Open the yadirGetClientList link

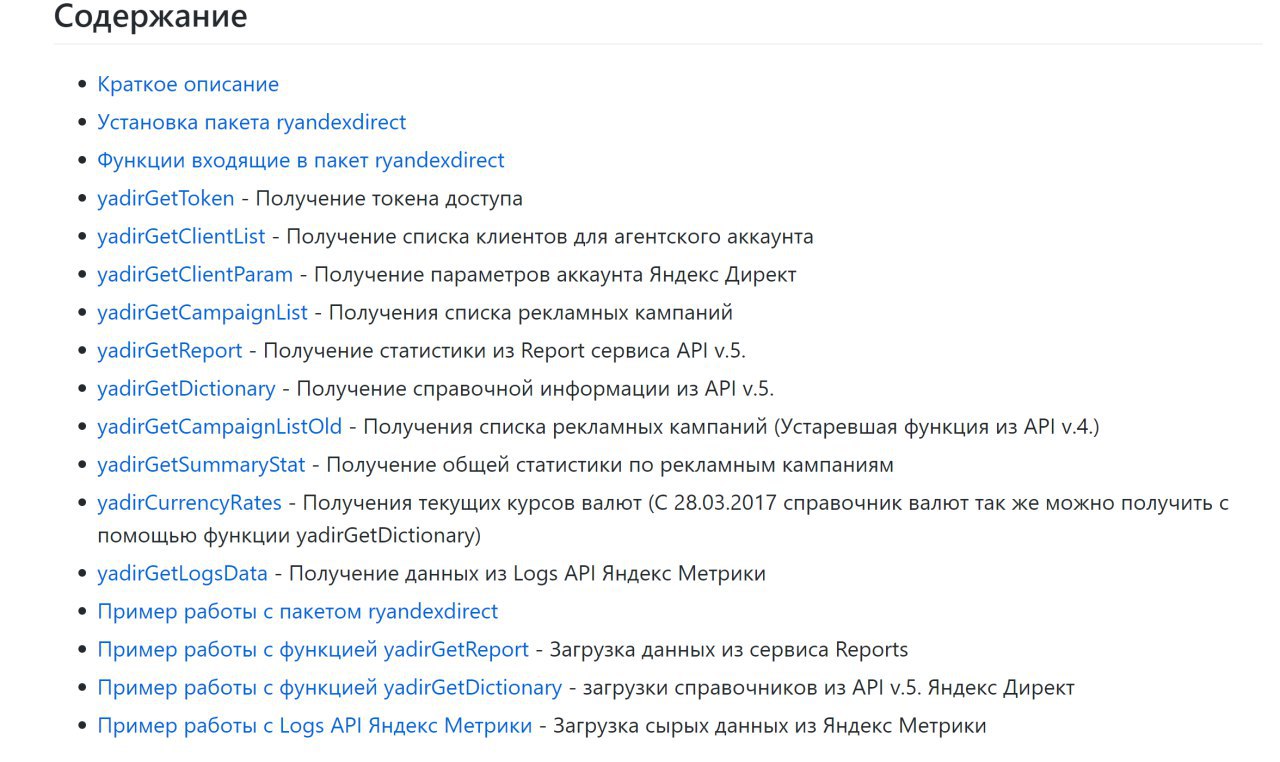[181, 236]
